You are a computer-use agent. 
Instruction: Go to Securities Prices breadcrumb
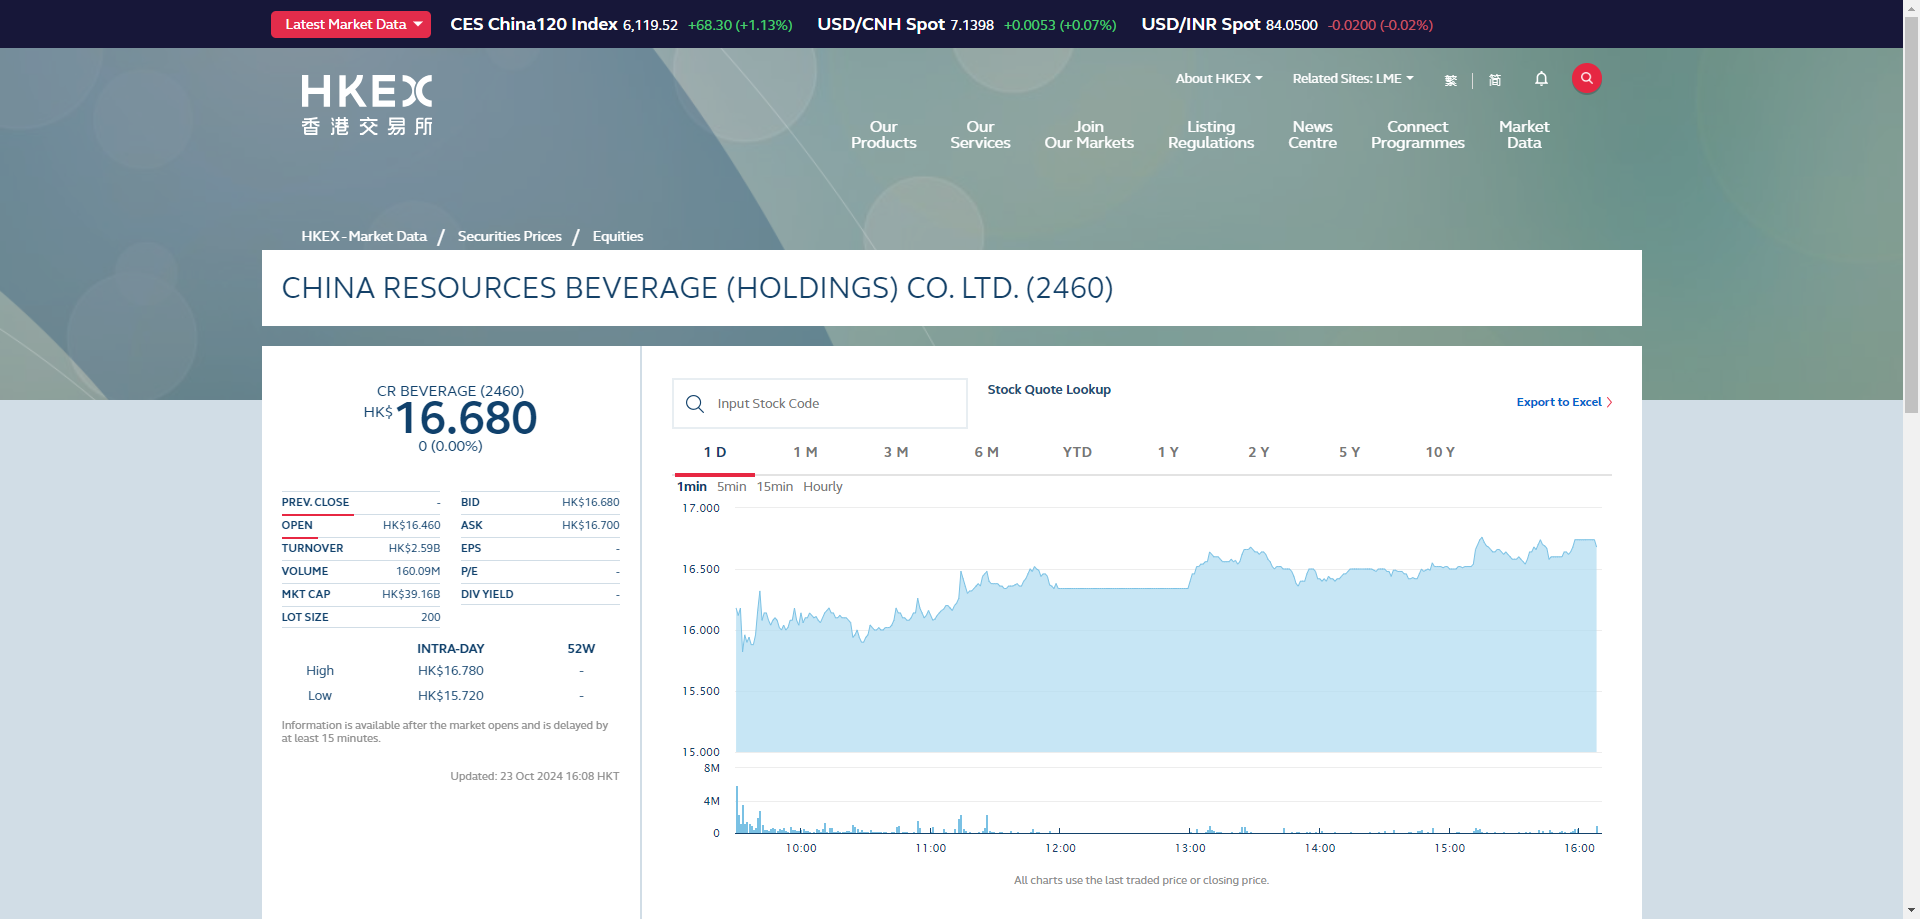[x=509, y=236]
